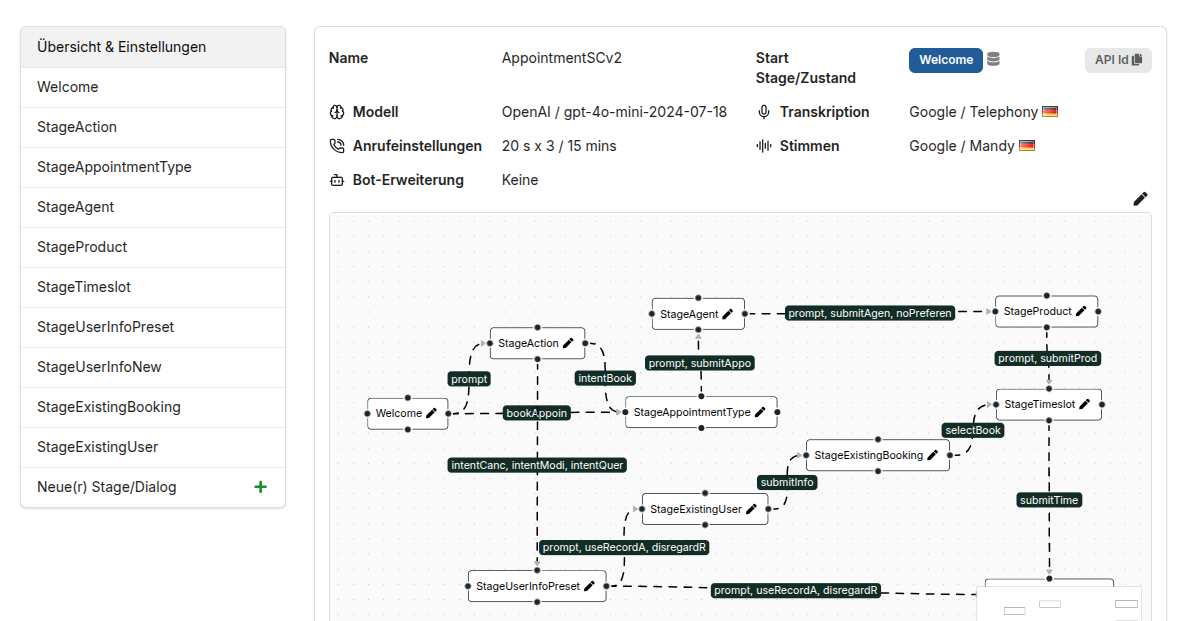Click the blue Welcome start stage badge
1187x621 pixels.
pos(946,60)
